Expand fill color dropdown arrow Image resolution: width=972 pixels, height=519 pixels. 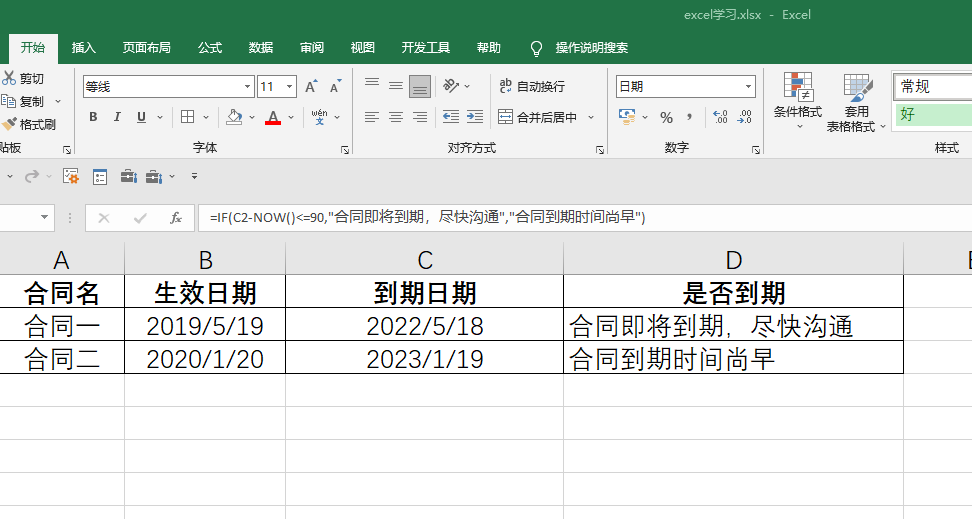click(252, 117)
